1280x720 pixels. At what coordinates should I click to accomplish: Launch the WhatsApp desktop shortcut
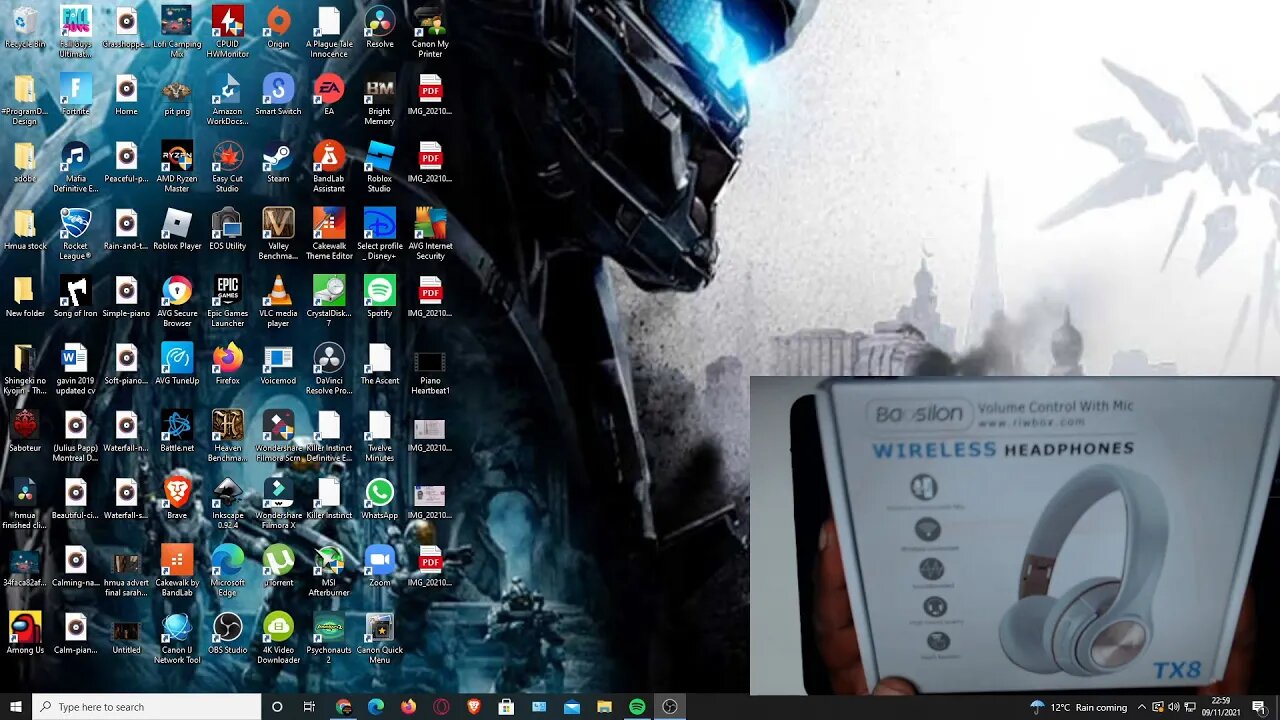pyautogui.click(x=379, y=498)
